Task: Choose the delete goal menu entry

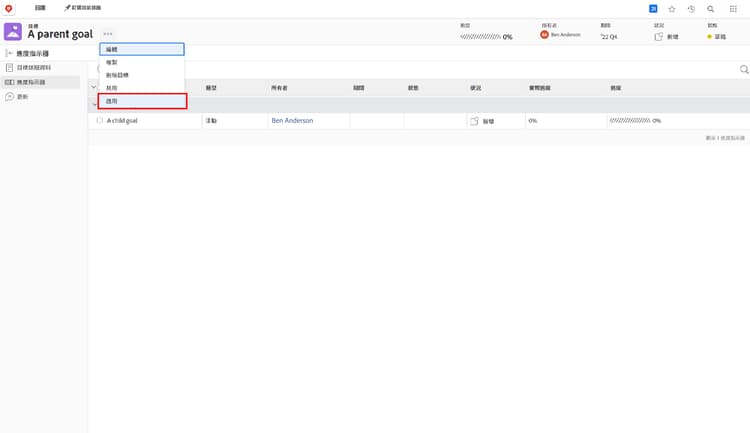Action: tap(142, 75)
